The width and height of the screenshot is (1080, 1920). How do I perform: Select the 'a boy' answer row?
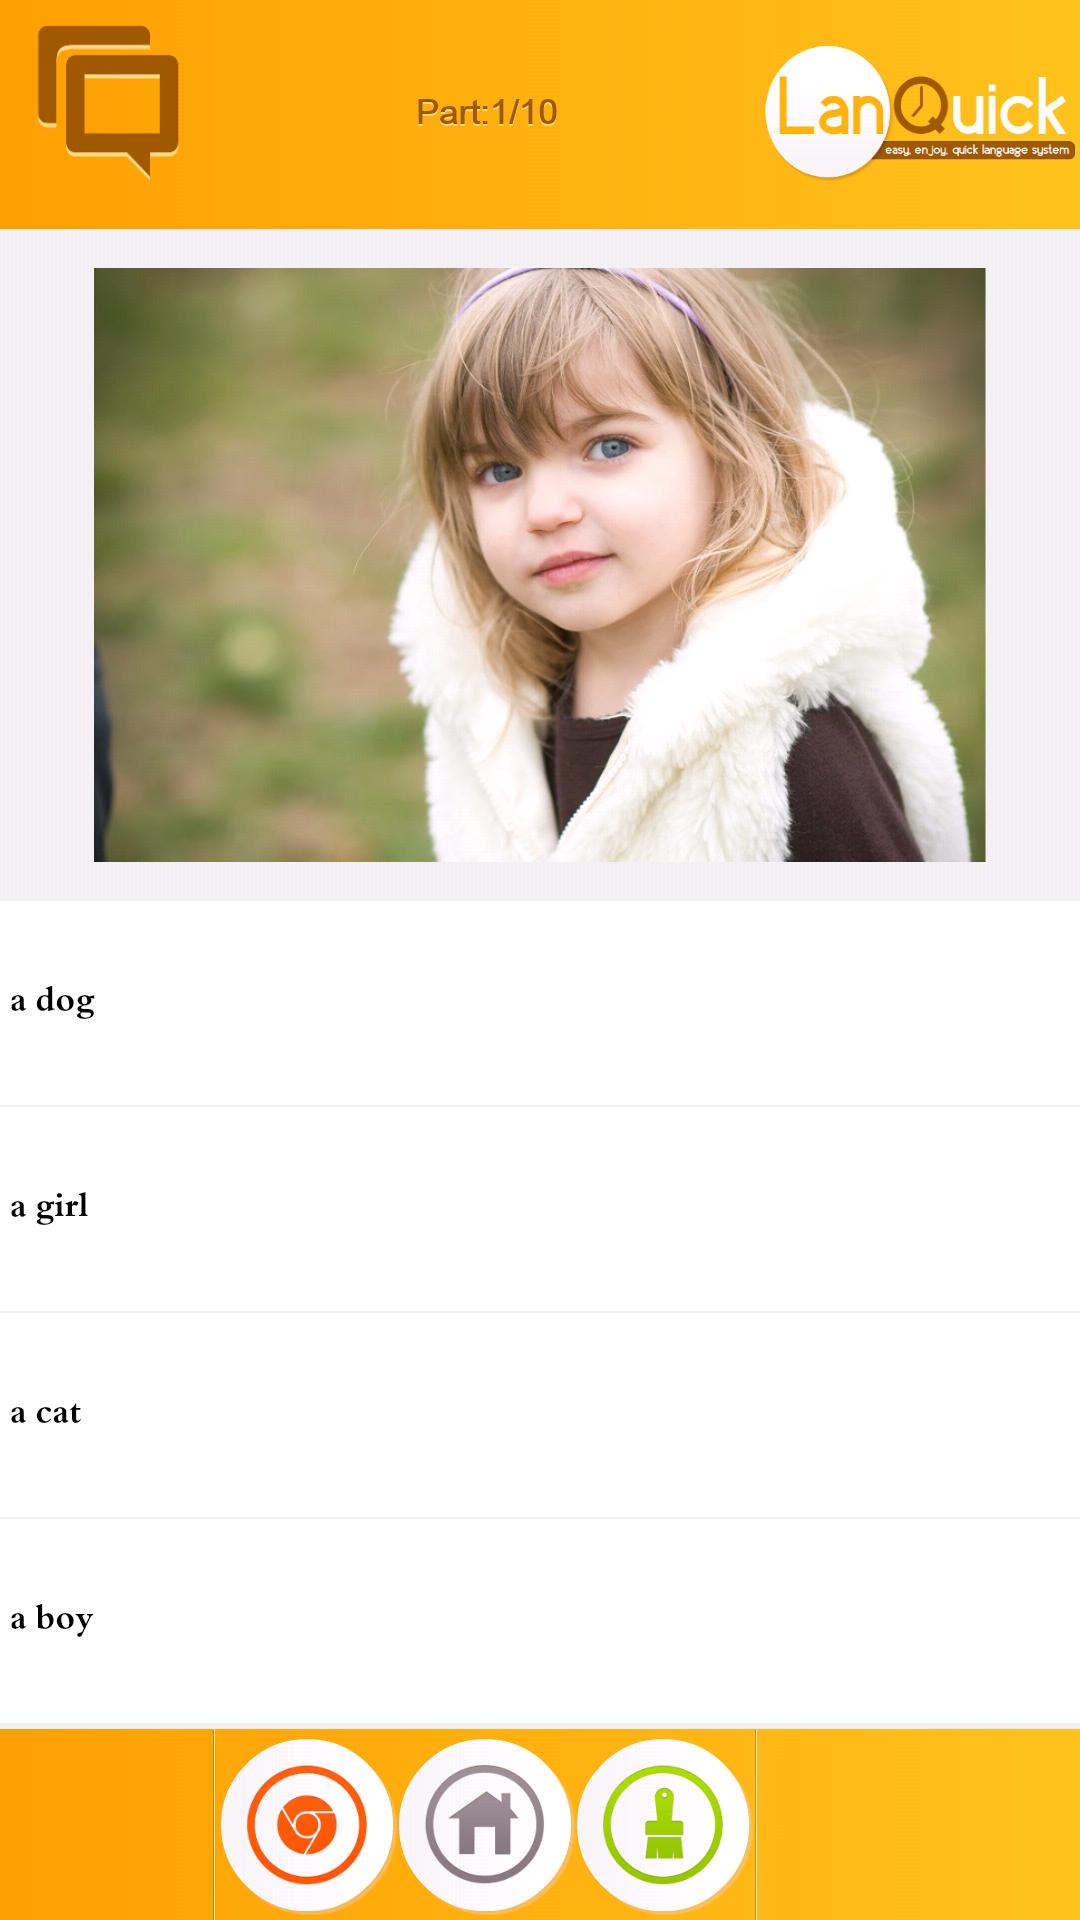coord(540,1621)
